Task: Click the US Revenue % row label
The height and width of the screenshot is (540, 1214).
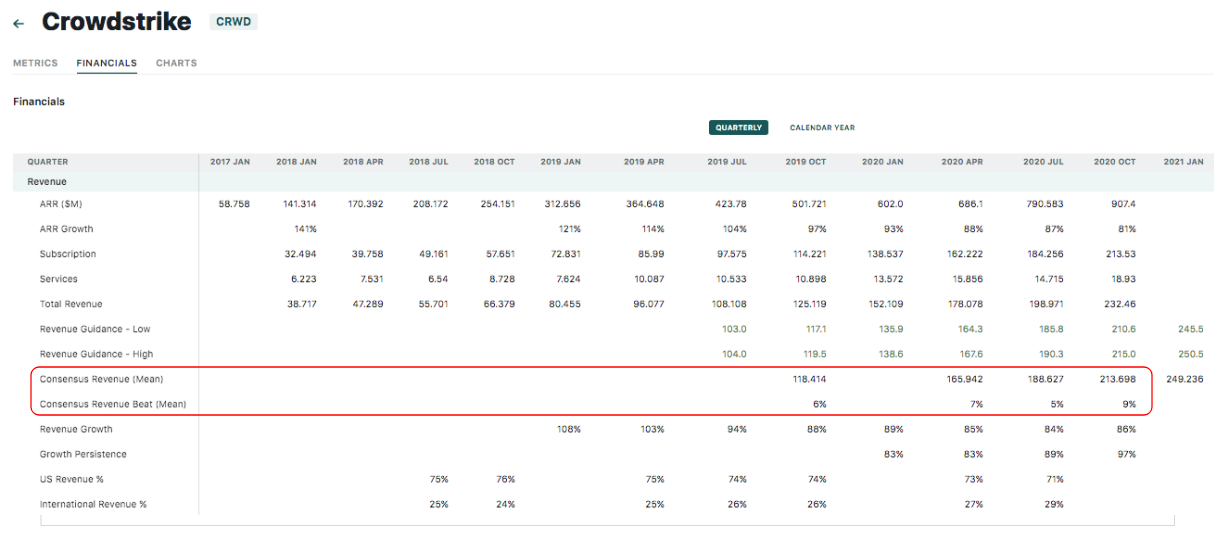Action: pyautogui.click(x=72, y=479)
